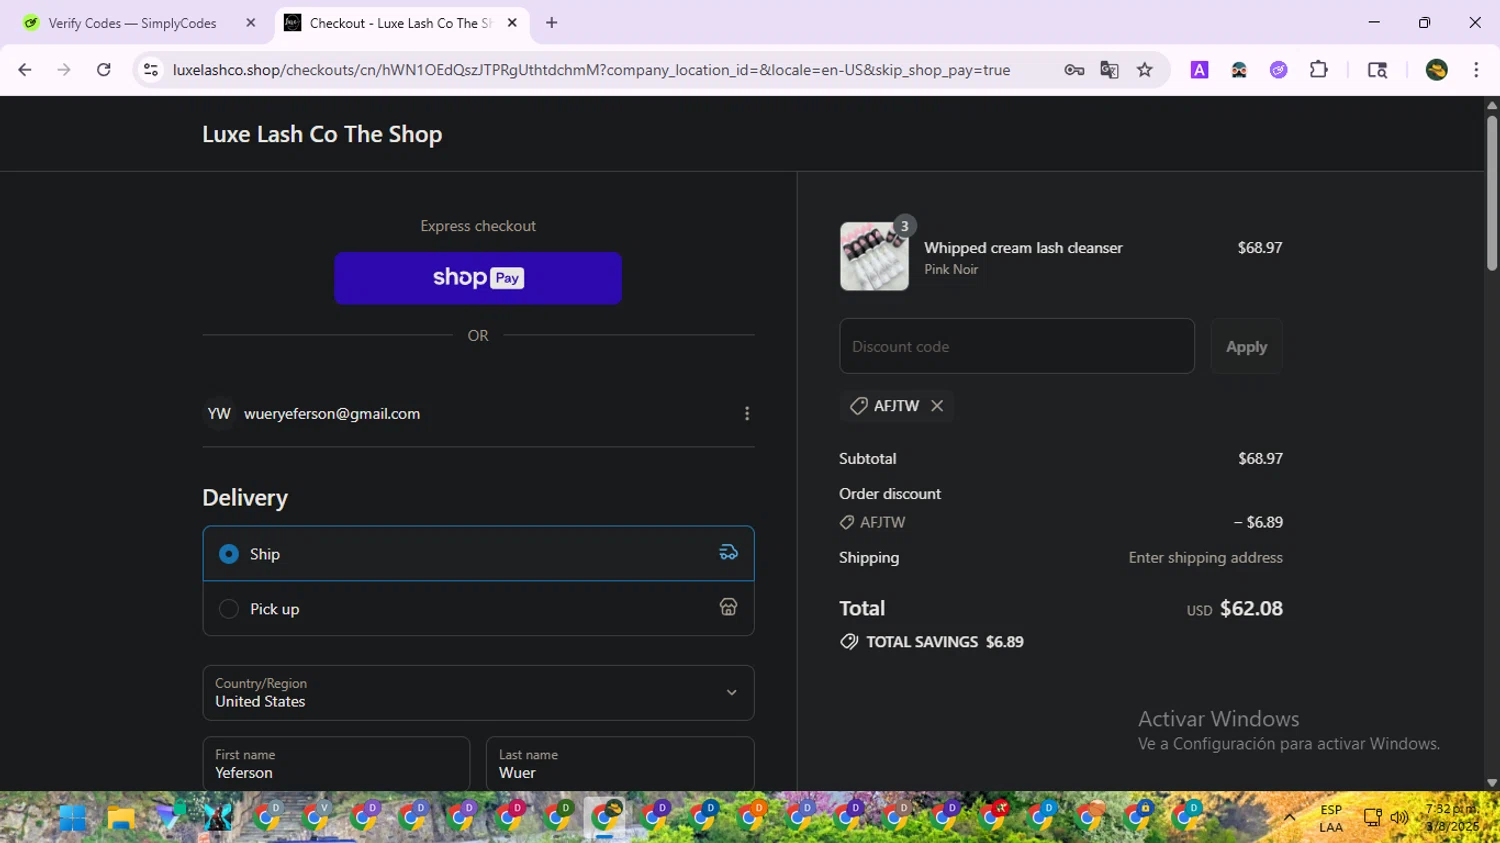
Task: Close the Checkout Luxe Lash tab
Action: pos(512,23)
